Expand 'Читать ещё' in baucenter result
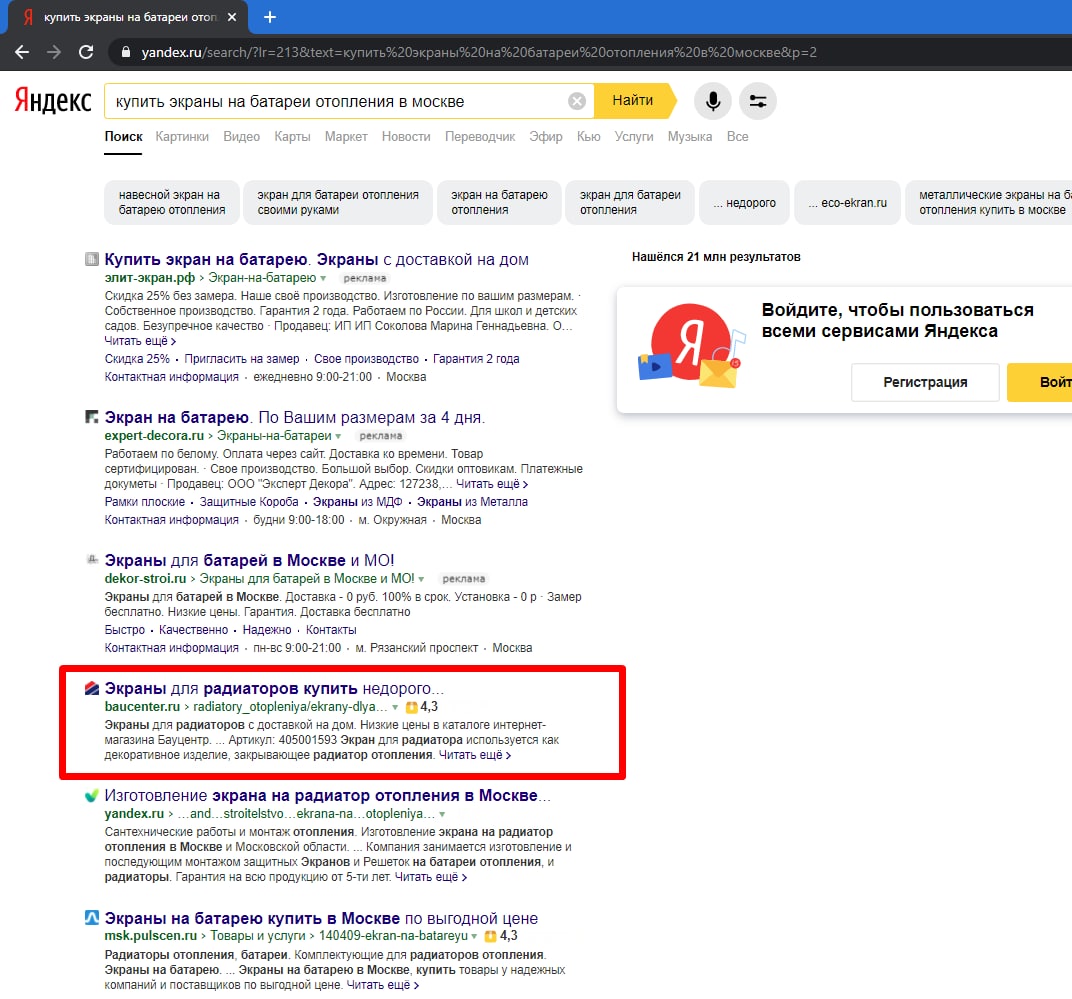Image resolution: width=1072 pixels, height=999 pixels. [x=475, y=755]
